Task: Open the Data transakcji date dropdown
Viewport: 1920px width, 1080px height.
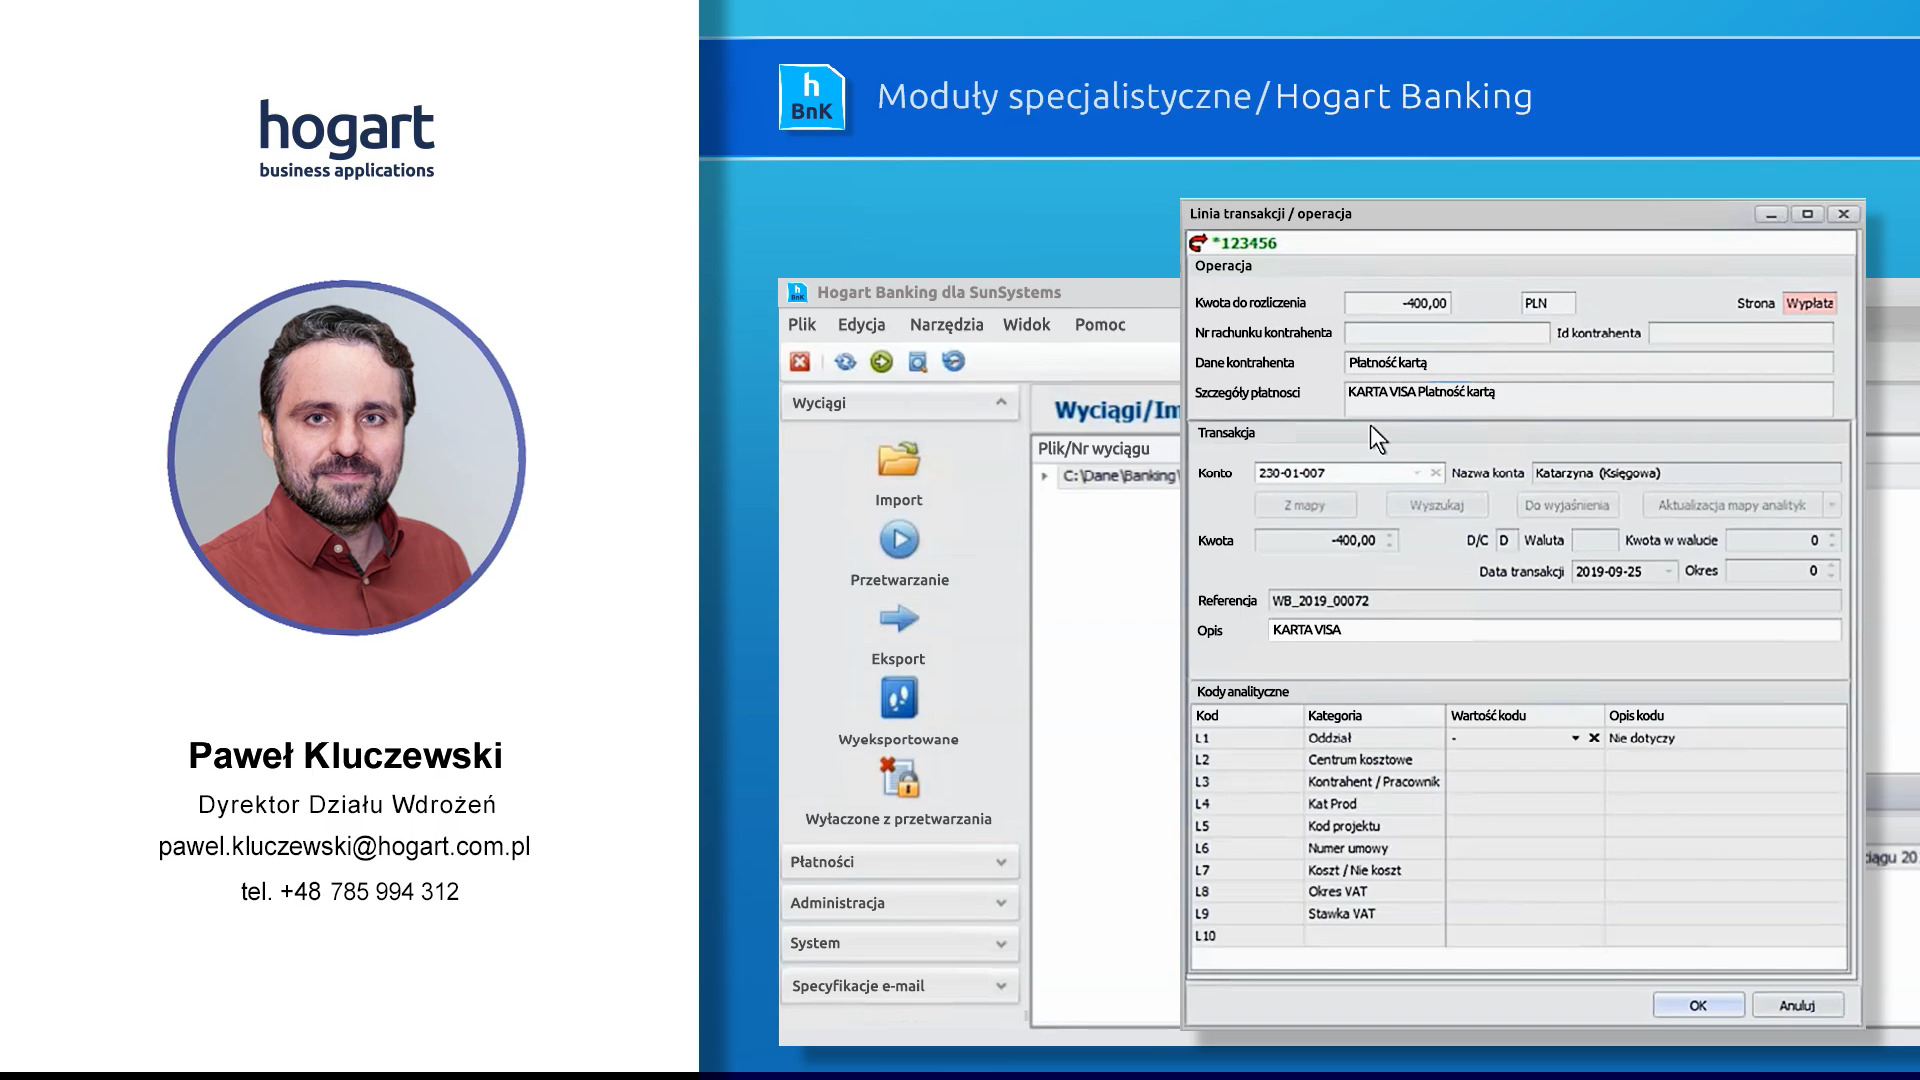Action: [1668, 571]
